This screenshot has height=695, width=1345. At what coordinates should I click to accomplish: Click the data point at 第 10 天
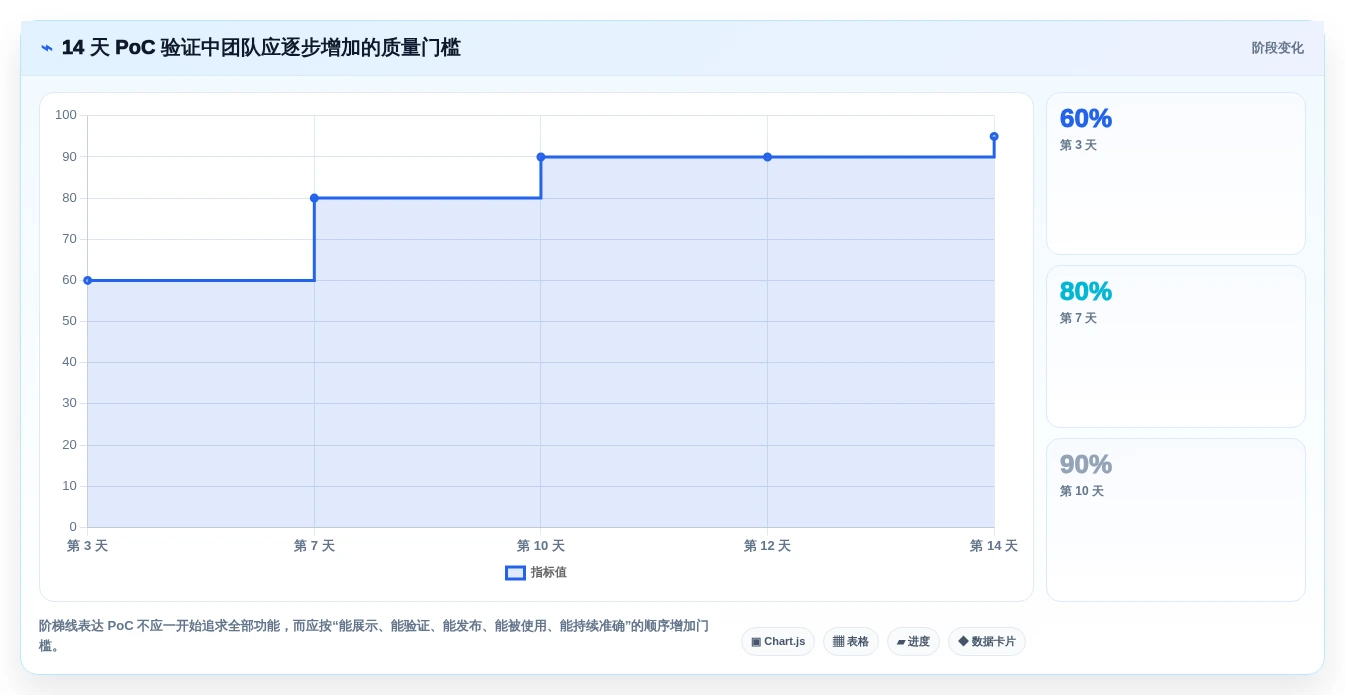(x=541, y=157)
